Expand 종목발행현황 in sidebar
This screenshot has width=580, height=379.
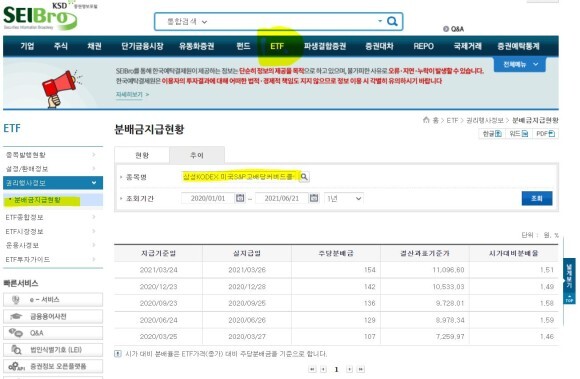tap(53, 155)
